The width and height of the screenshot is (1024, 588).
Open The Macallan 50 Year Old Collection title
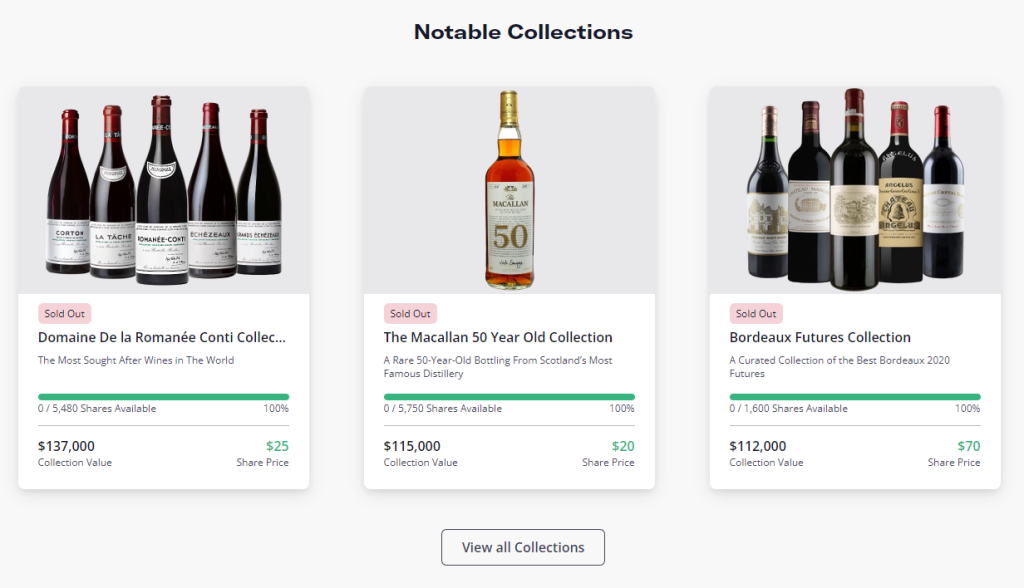point(498,337)
